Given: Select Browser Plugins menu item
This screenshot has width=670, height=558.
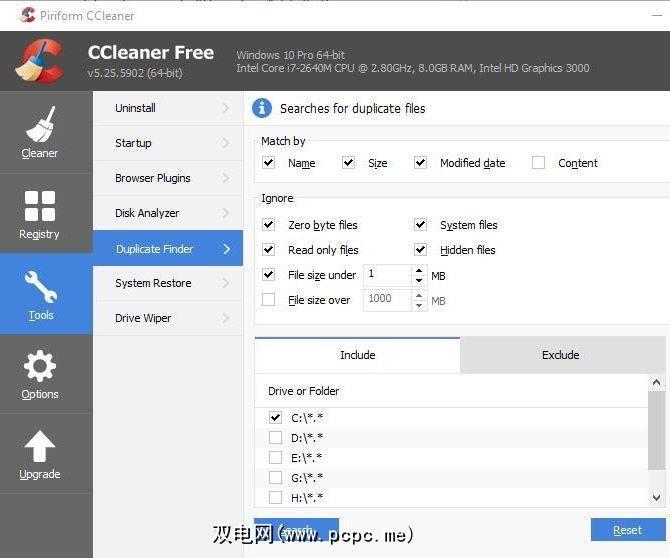Looking at the screenshot, I should pyautogui.click(x=168, y=178).
